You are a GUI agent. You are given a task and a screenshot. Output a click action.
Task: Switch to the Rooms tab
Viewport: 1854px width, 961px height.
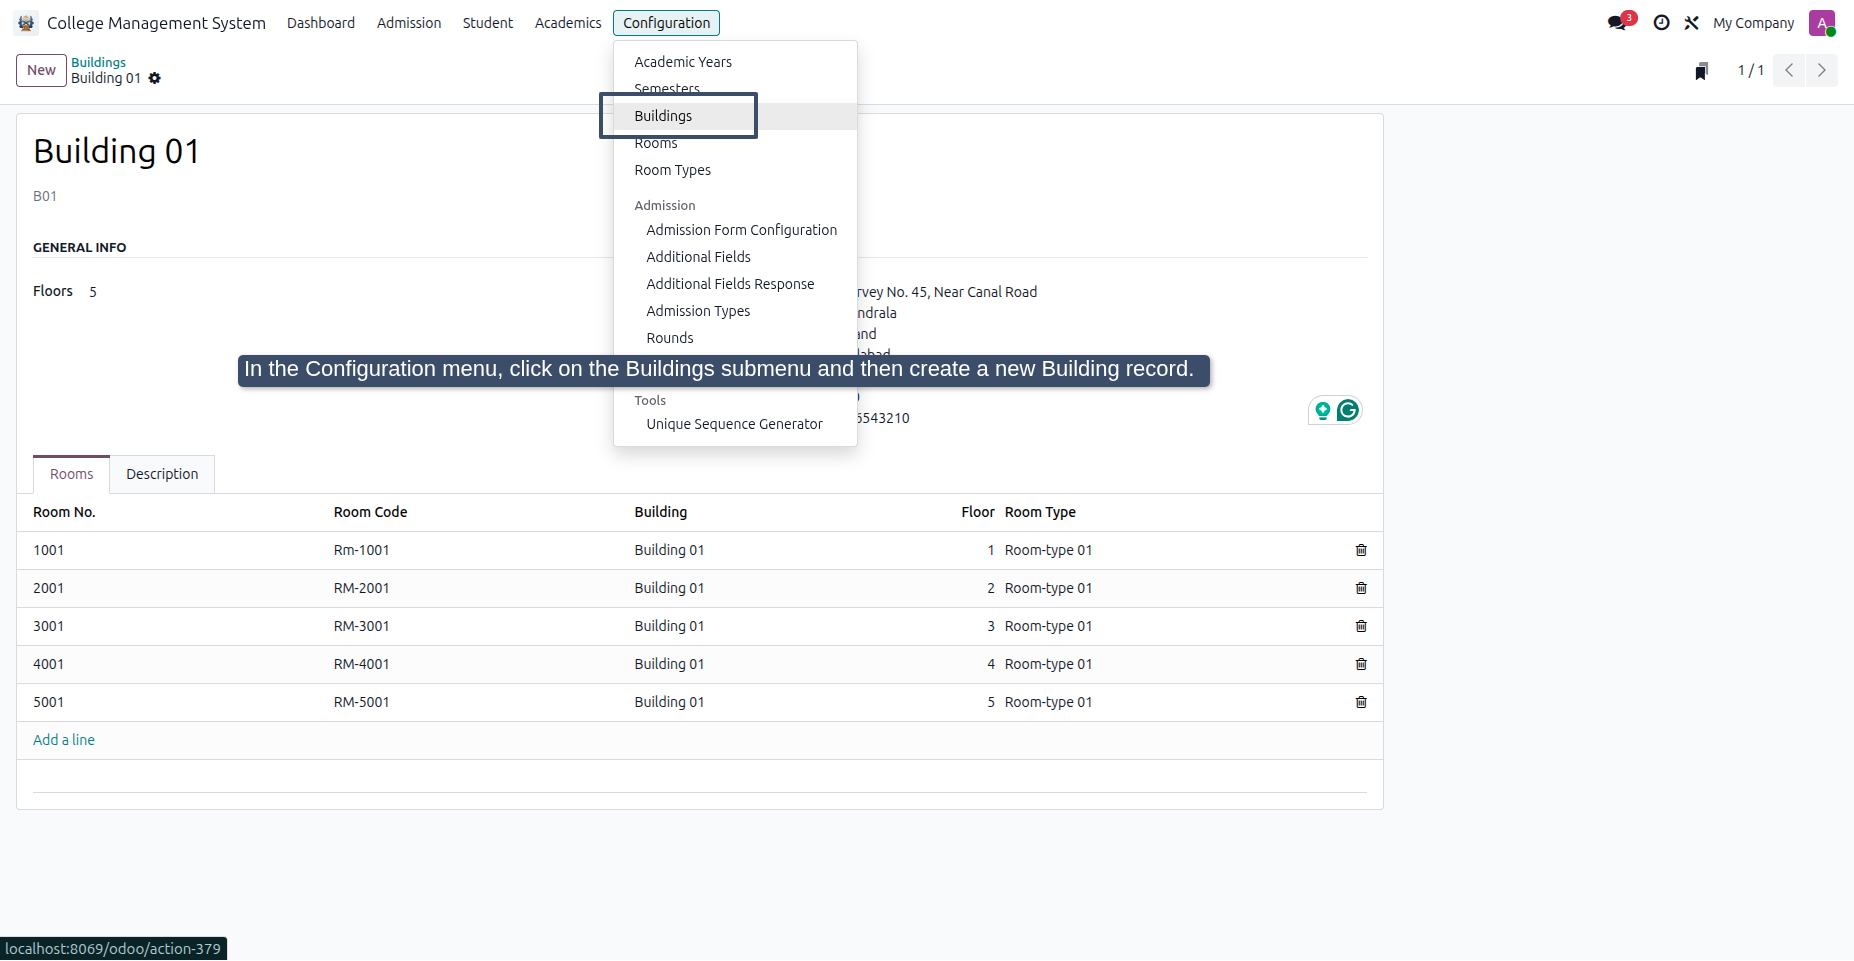click(x=72, y=474)
